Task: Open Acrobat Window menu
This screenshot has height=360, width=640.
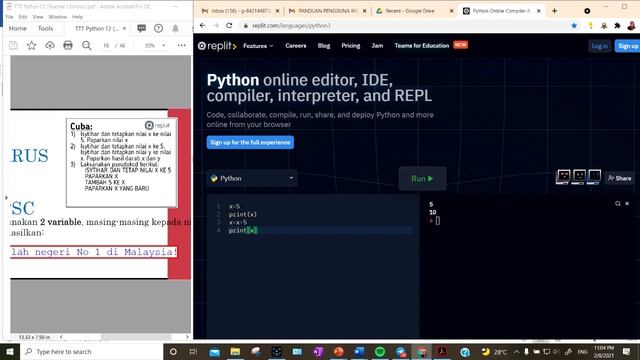Action: [x=58, y=17]
